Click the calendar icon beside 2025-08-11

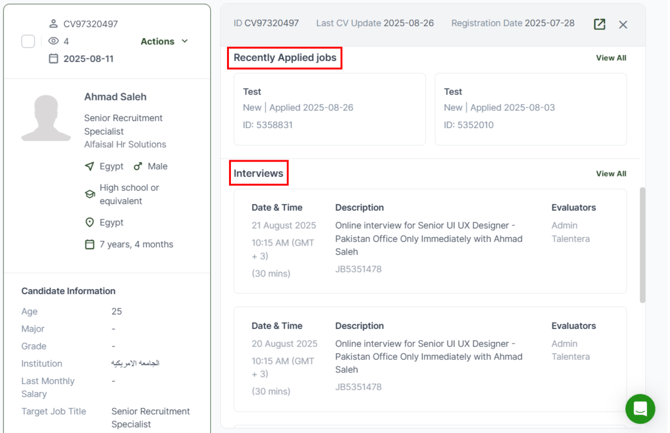(x=53, y=59)
